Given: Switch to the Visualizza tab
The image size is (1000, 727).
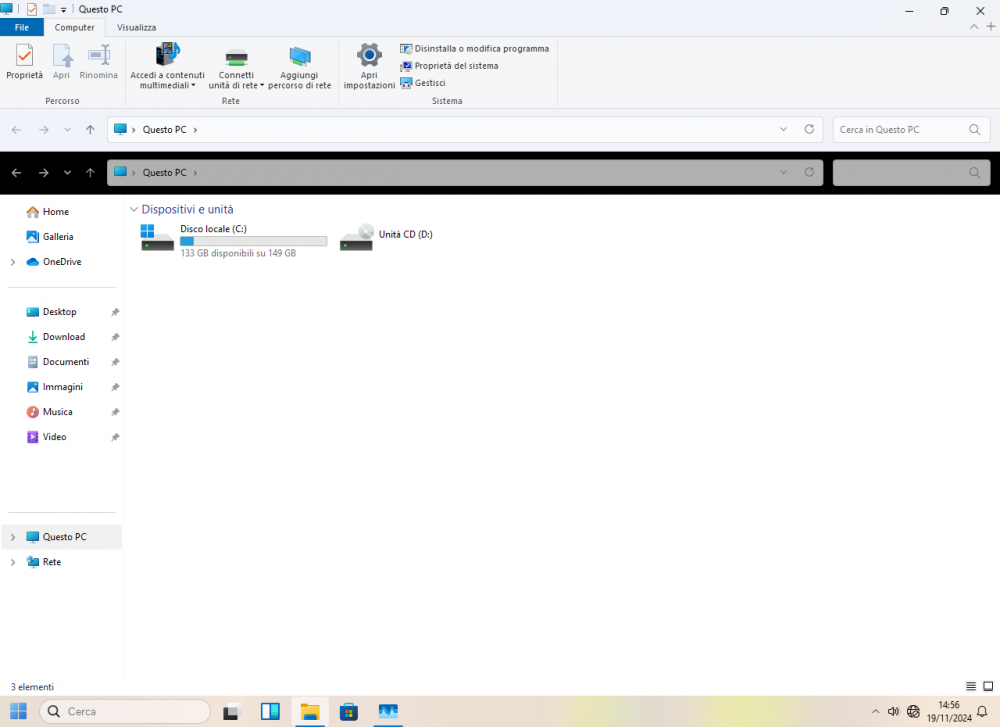Looking at the screenshot, I should coord(136,27).
